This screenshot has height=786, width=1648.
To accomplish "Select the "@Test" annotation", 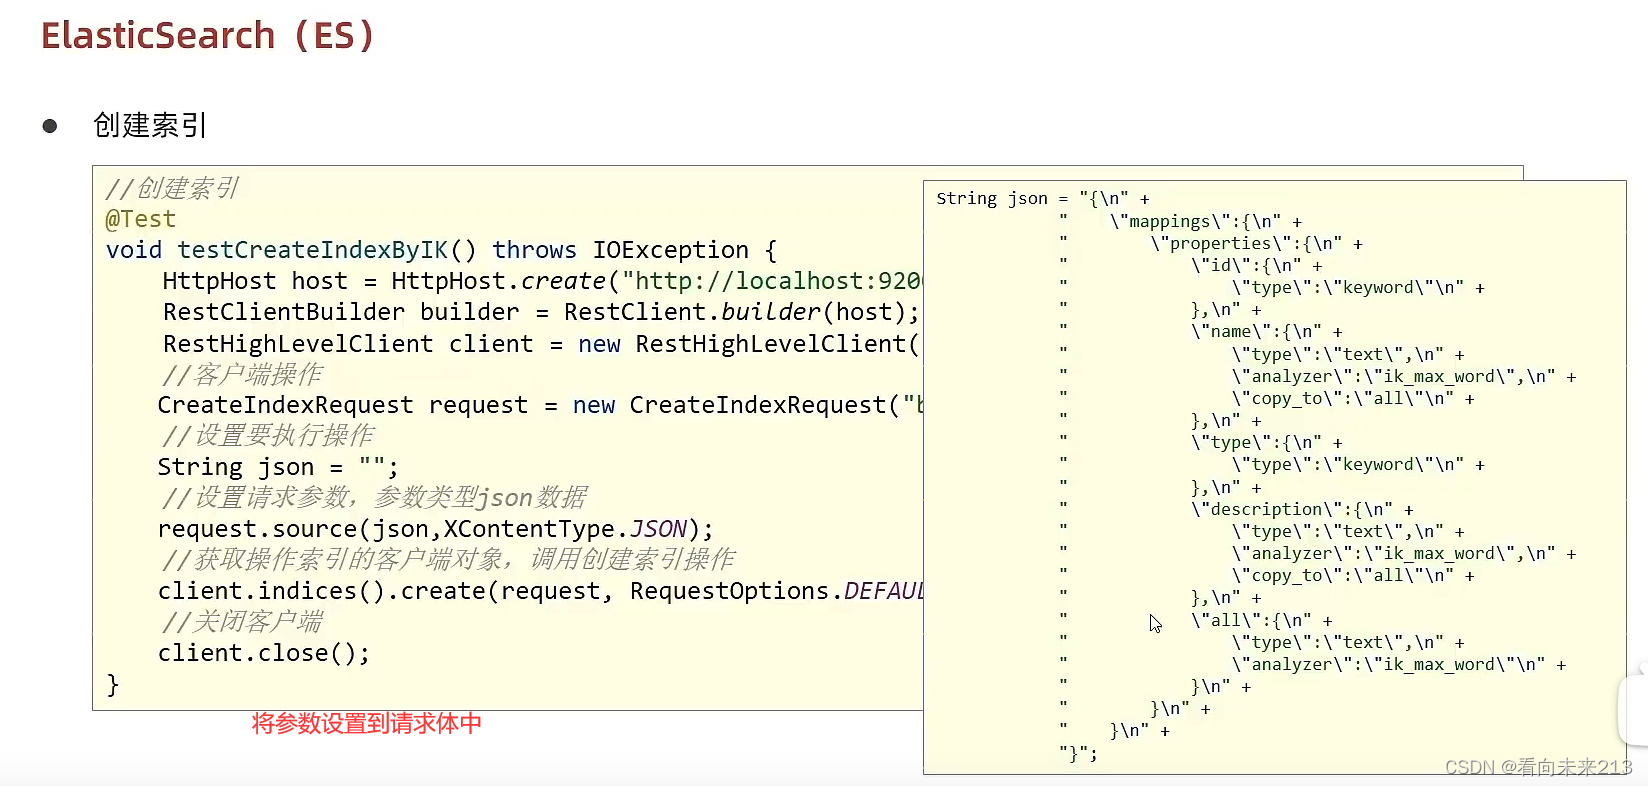I will point(140,219).
